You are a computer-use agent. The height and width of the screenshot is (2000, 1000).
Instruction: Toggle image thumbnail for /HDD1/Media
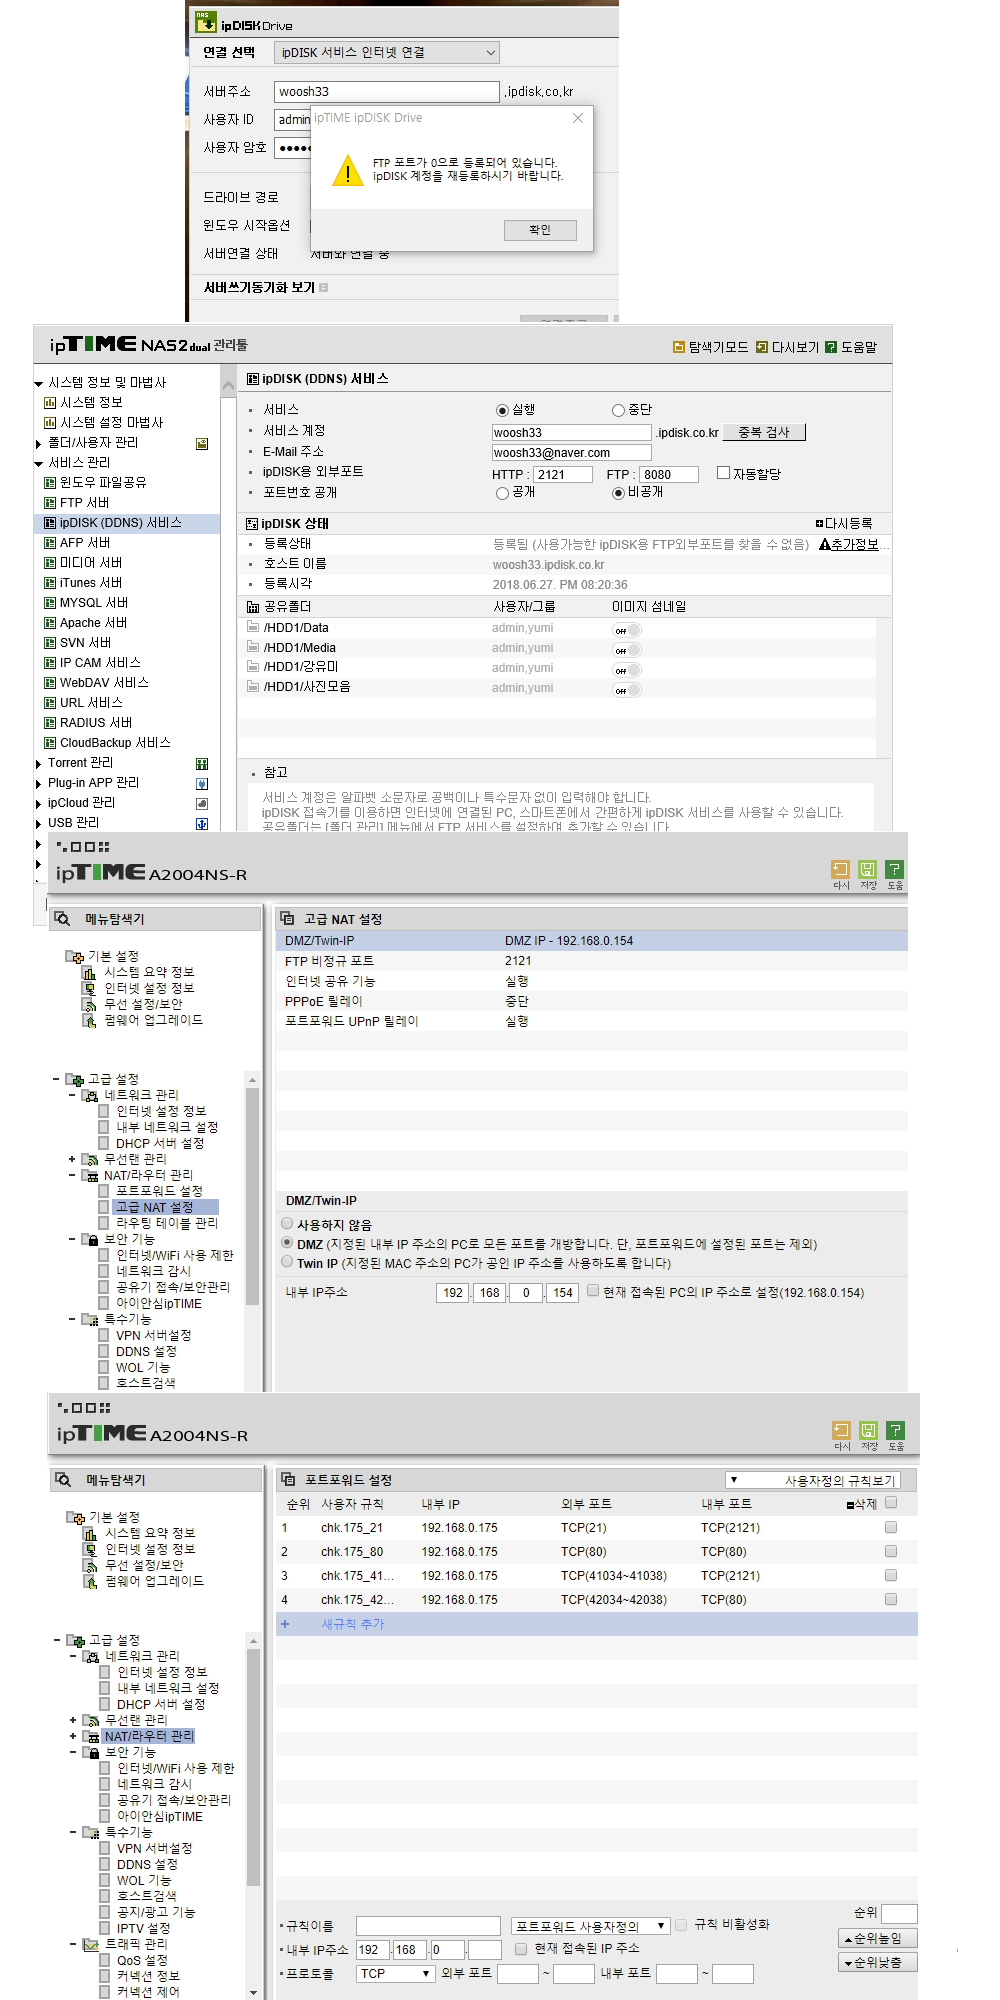pyautogui.click(x=627, y=650)
